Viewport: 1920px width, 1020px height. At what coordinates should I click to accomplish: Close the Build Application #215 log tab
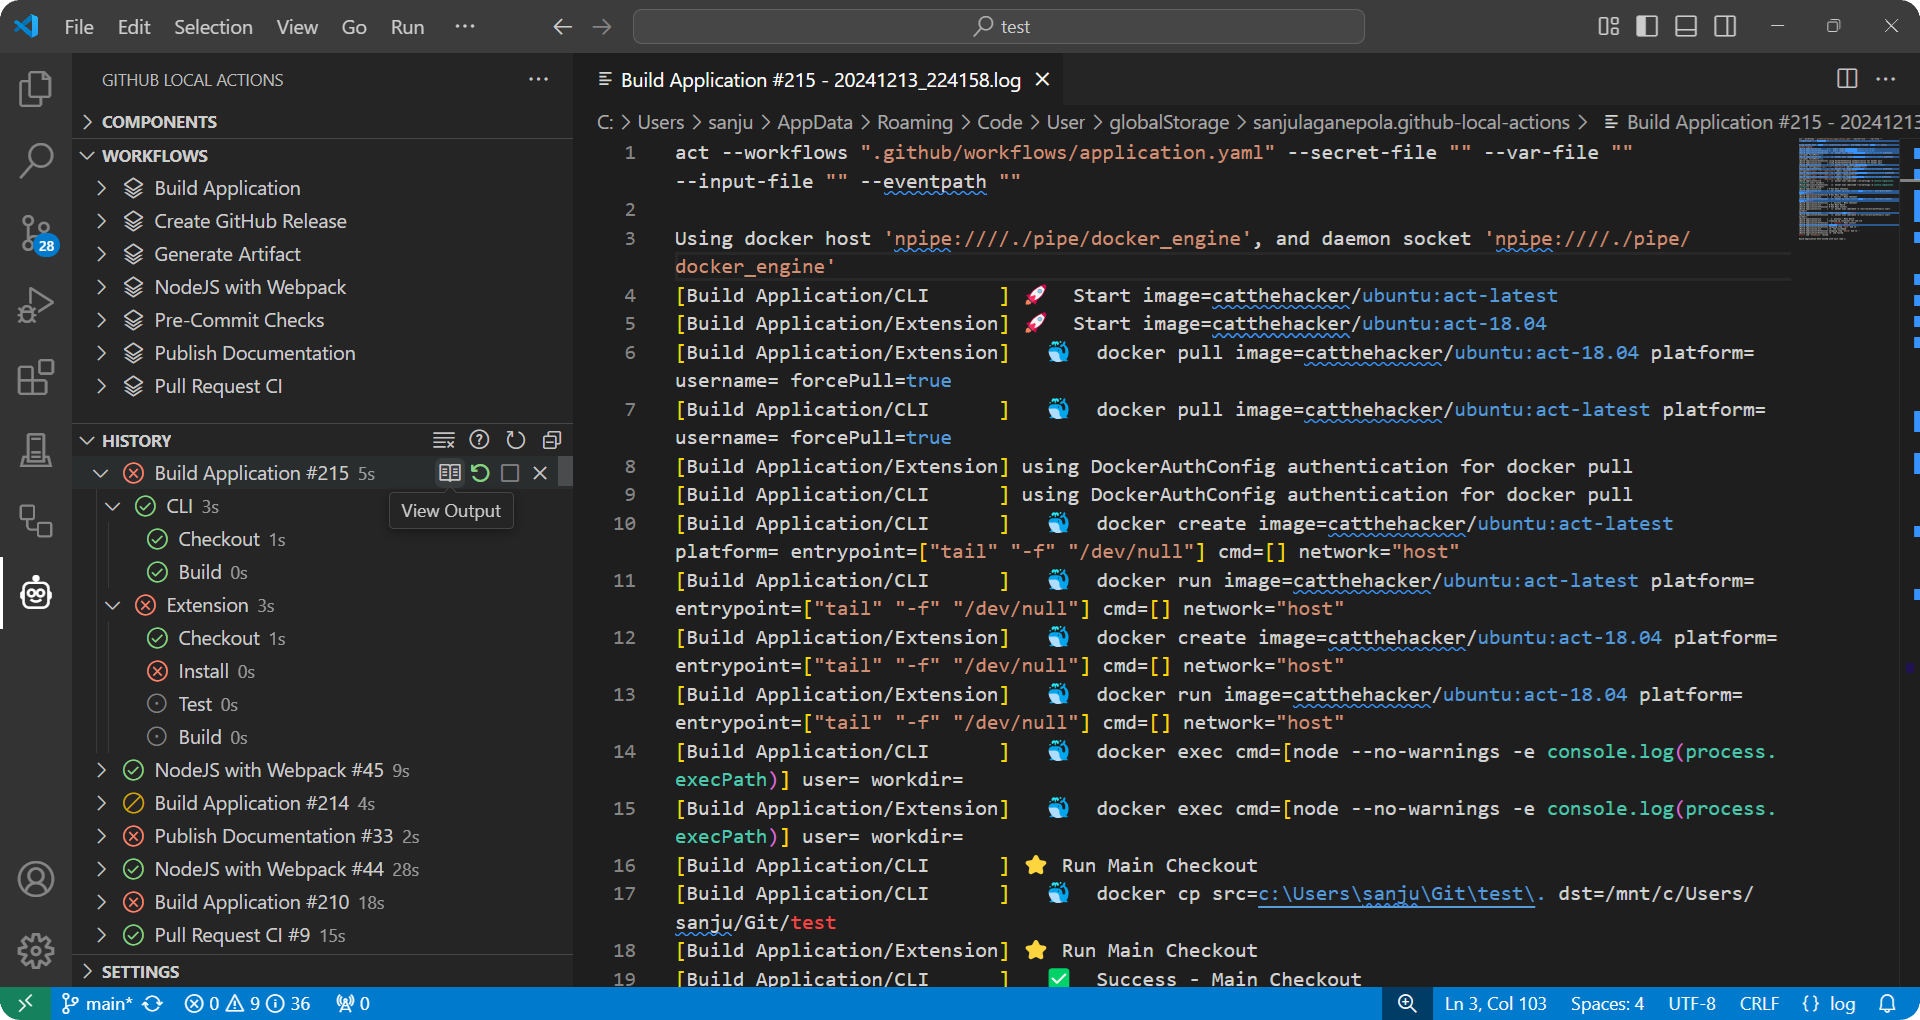(1042, 79)
